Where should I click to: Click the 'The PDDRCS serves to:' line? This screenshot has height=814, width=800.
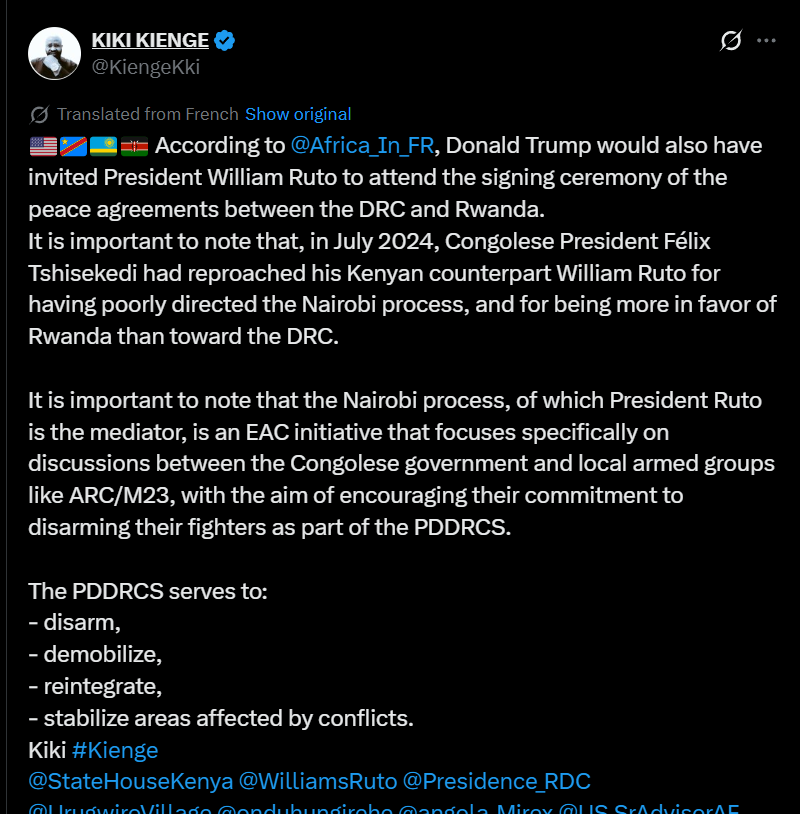click(147, 590)
